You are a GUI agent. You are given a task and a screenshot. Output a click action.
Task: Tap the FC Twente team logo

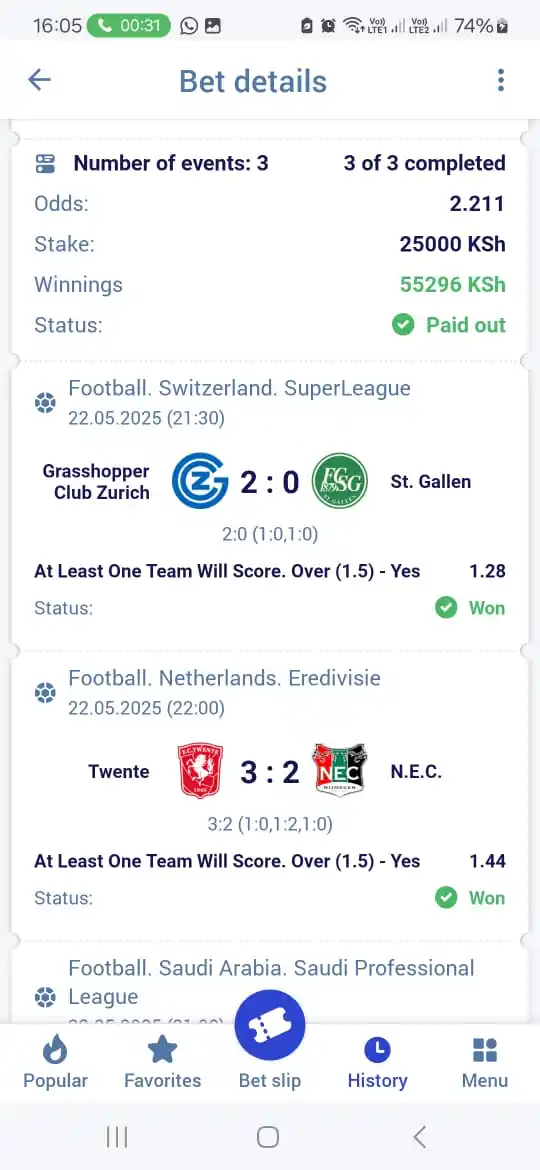pos(200,771)
